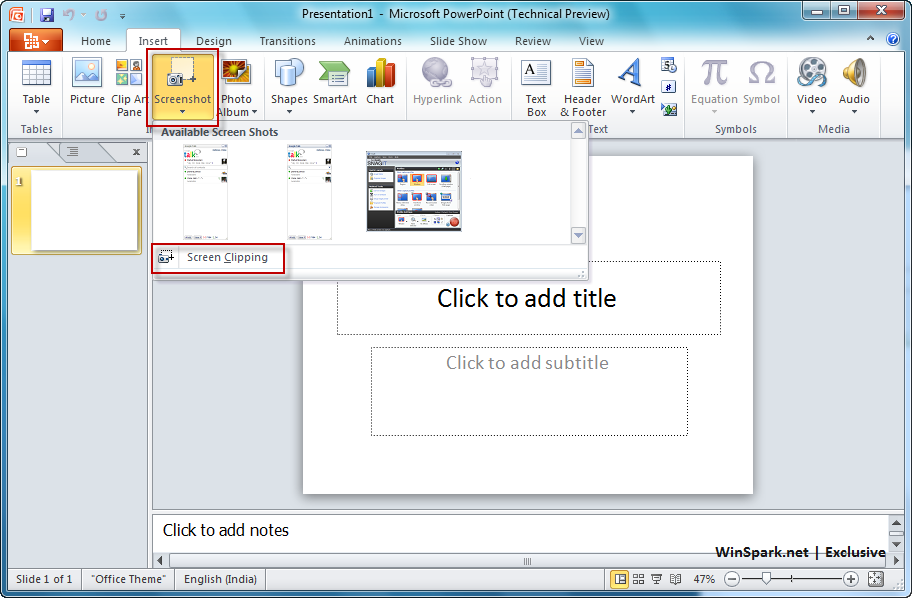912x598 pixels.
Task: Click to add title placeholder
Action: (x=529, y=298)
